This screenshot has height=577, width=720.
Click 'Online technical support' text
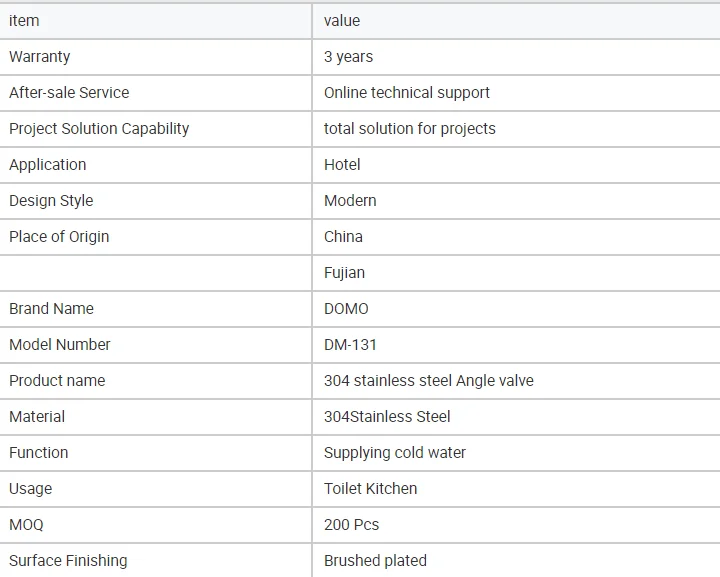[x=407, y=93]
